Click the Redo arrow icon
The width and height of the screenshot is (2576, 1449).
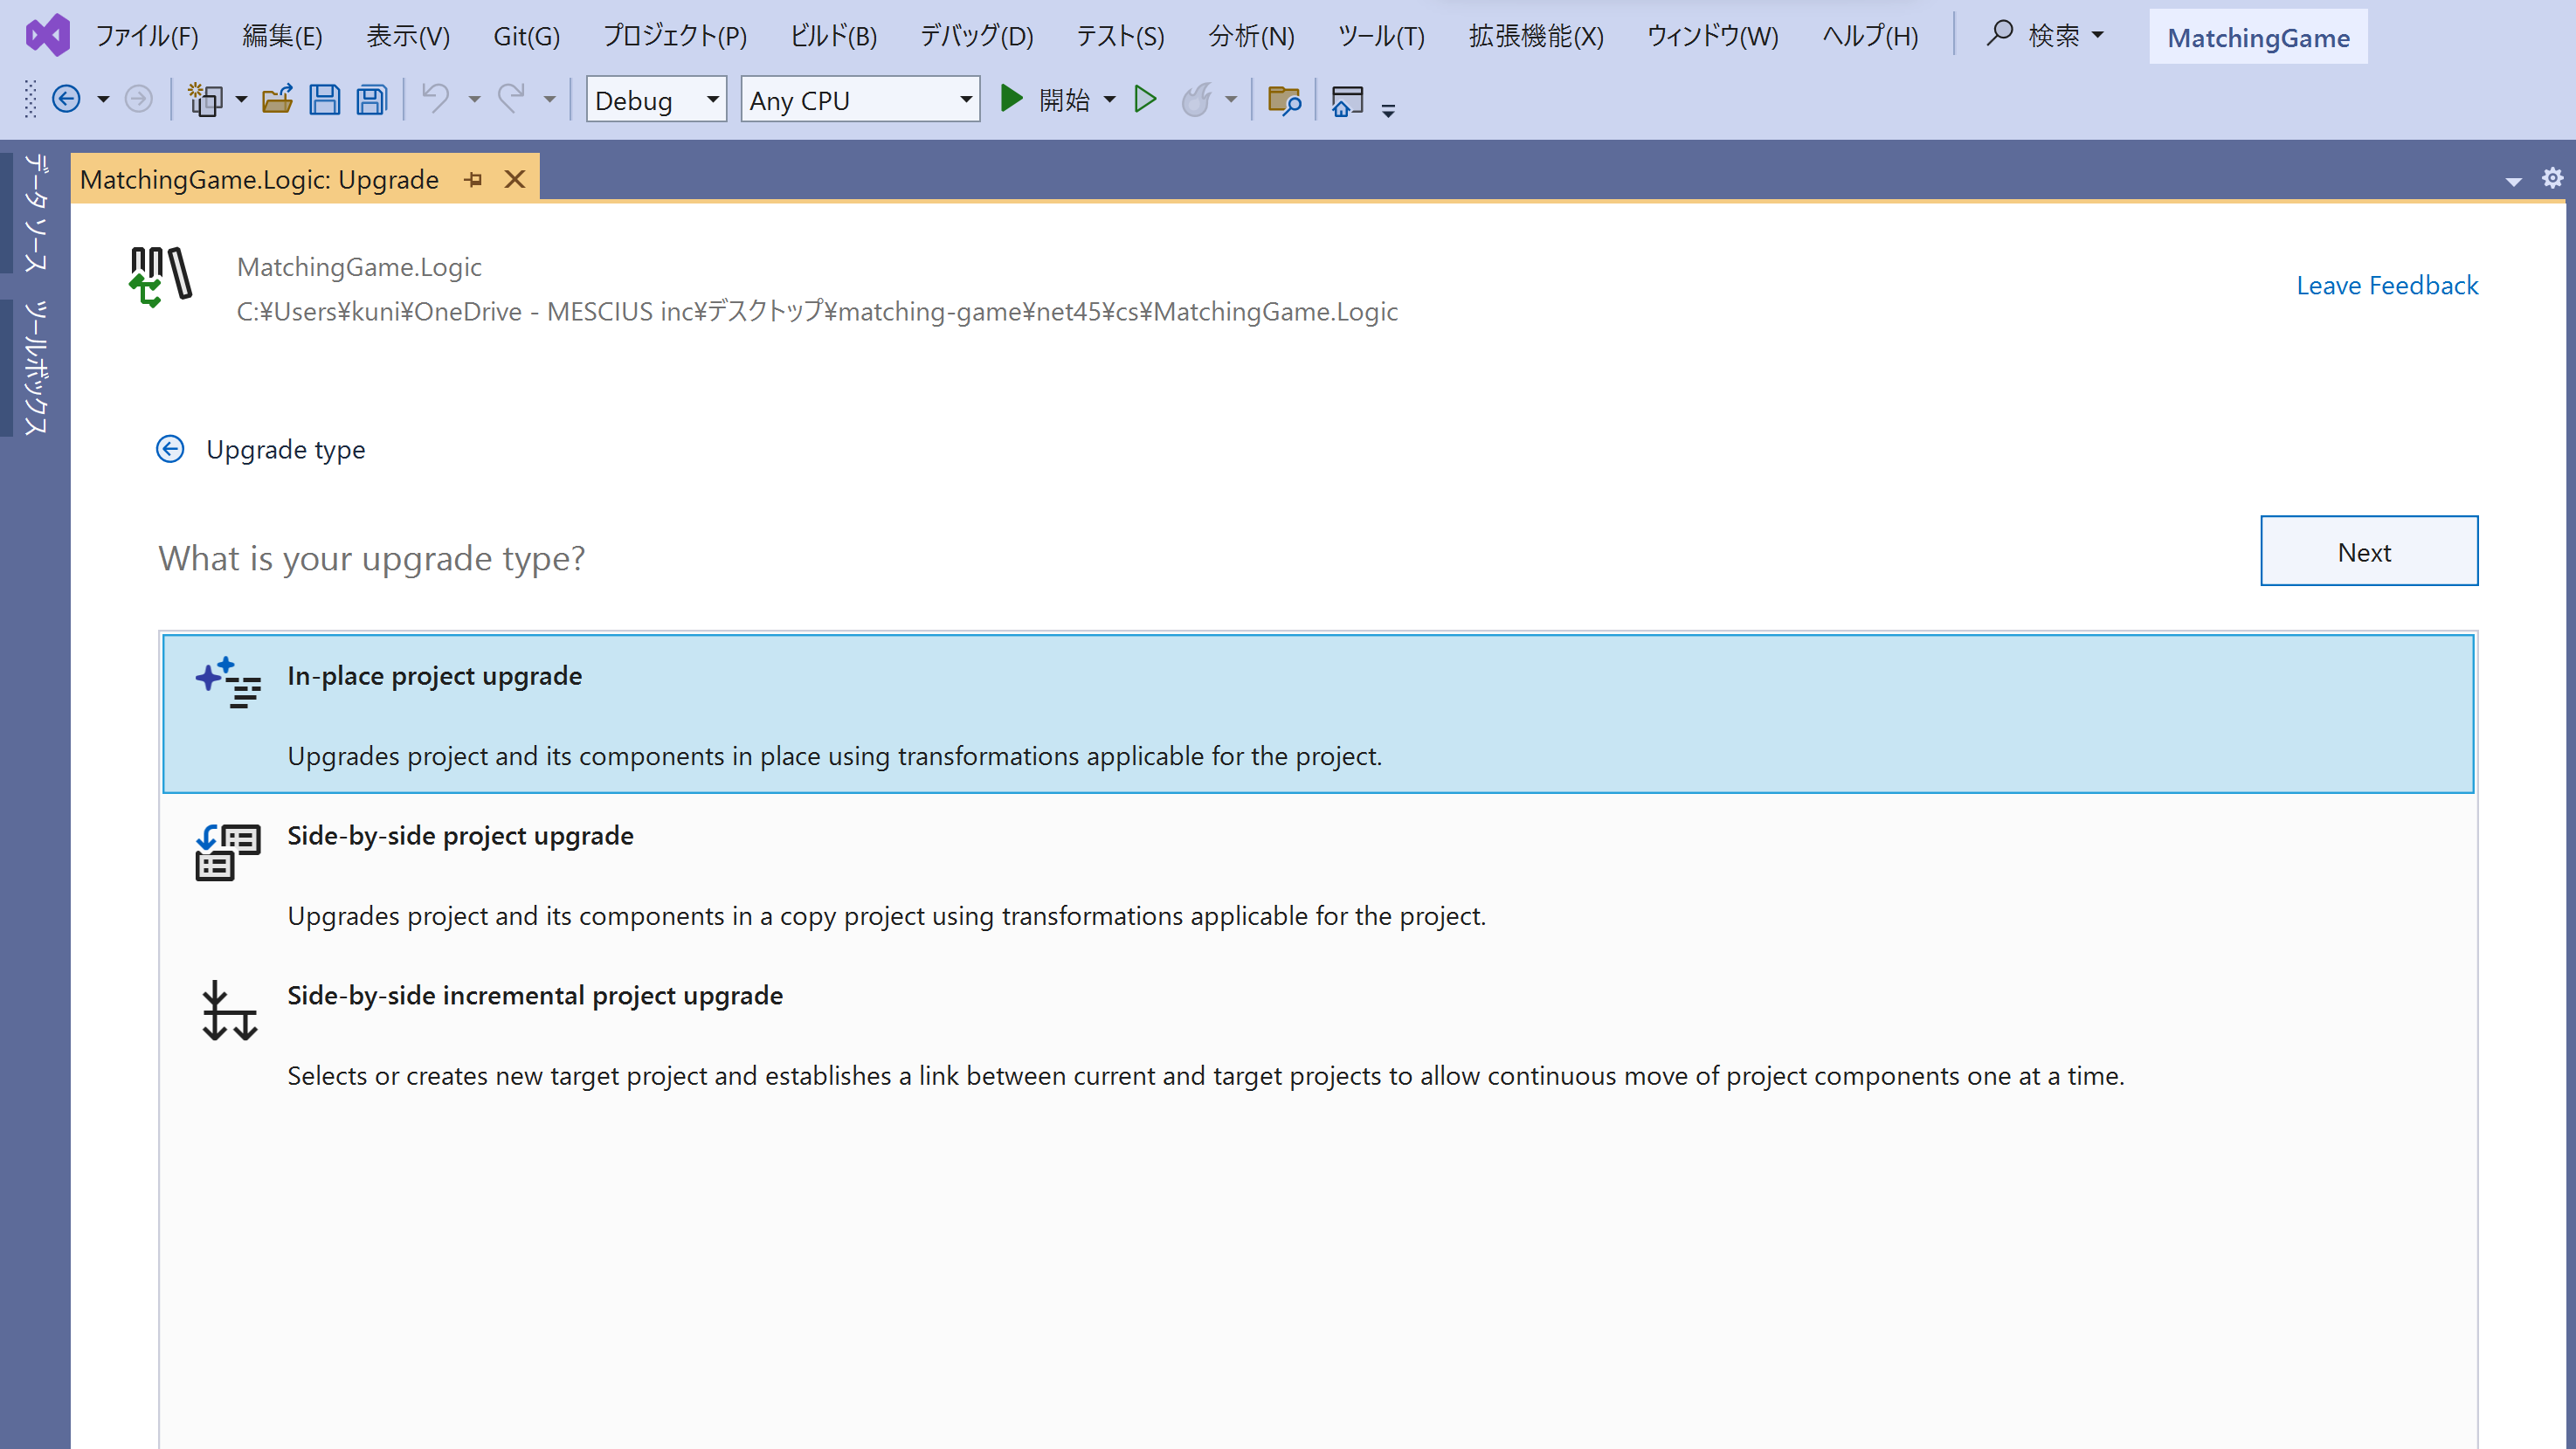pos(511,98)
